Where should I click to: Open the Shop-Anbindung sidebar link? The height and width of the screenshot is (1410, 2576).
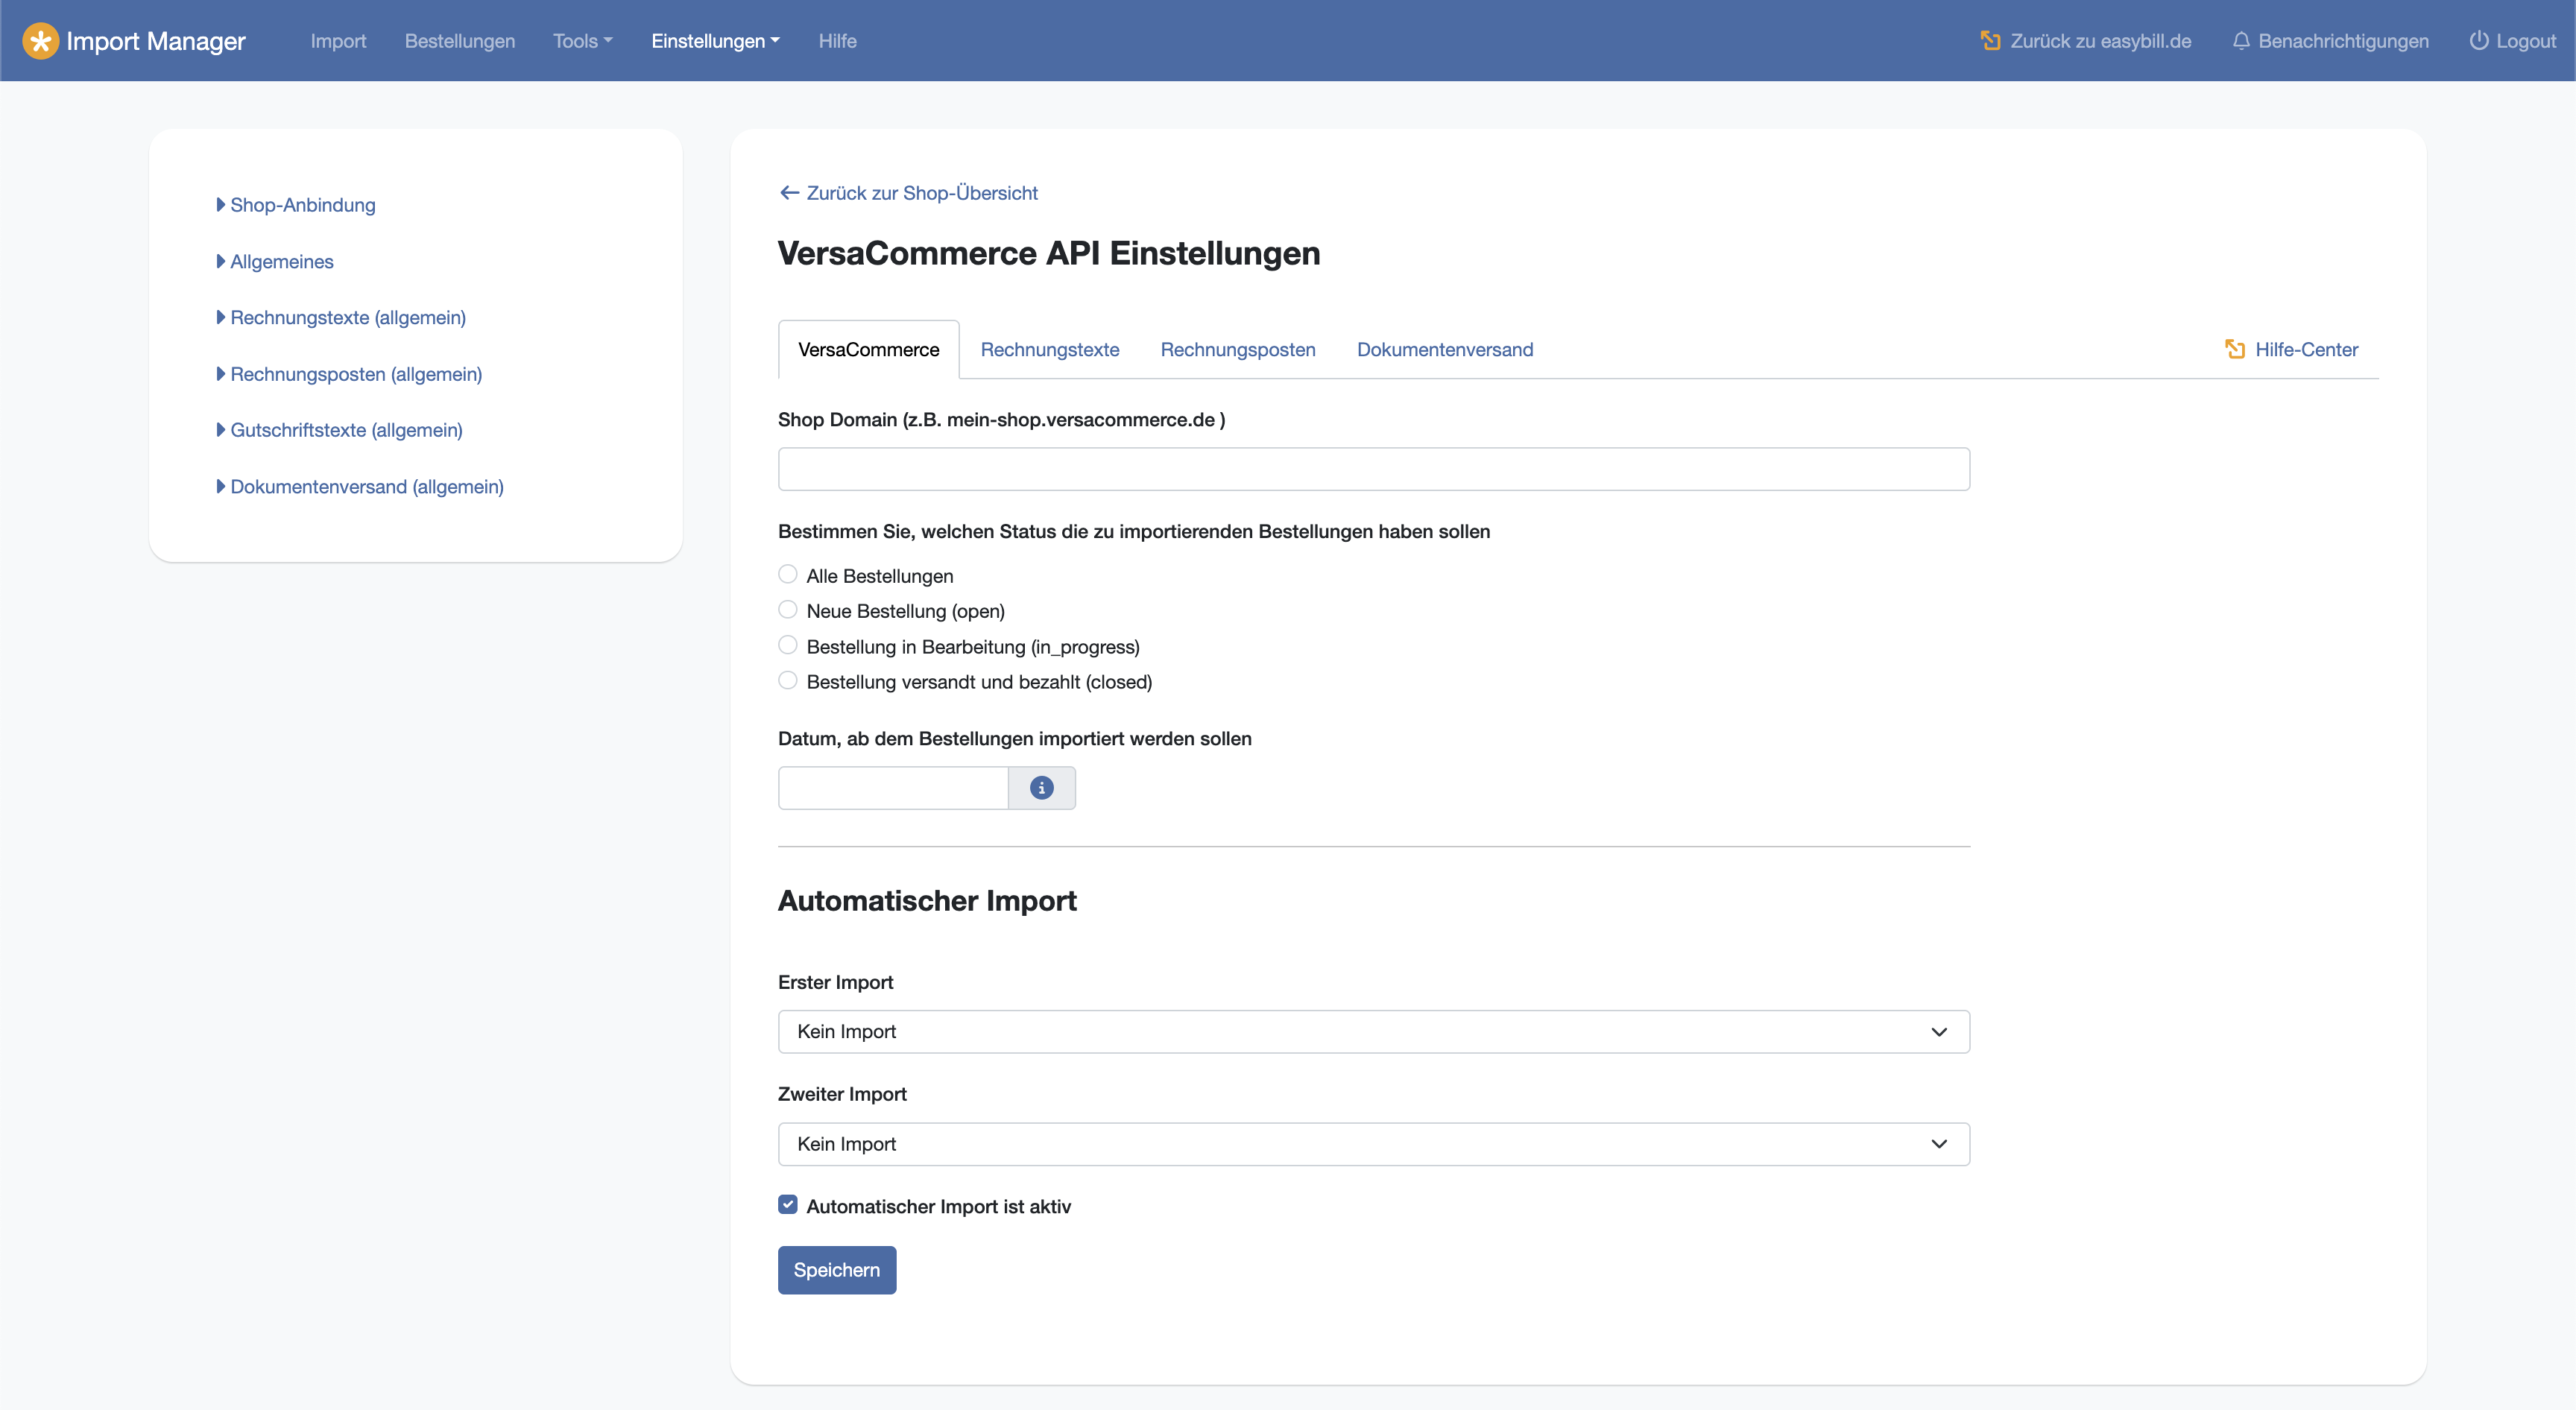(303, 205)
